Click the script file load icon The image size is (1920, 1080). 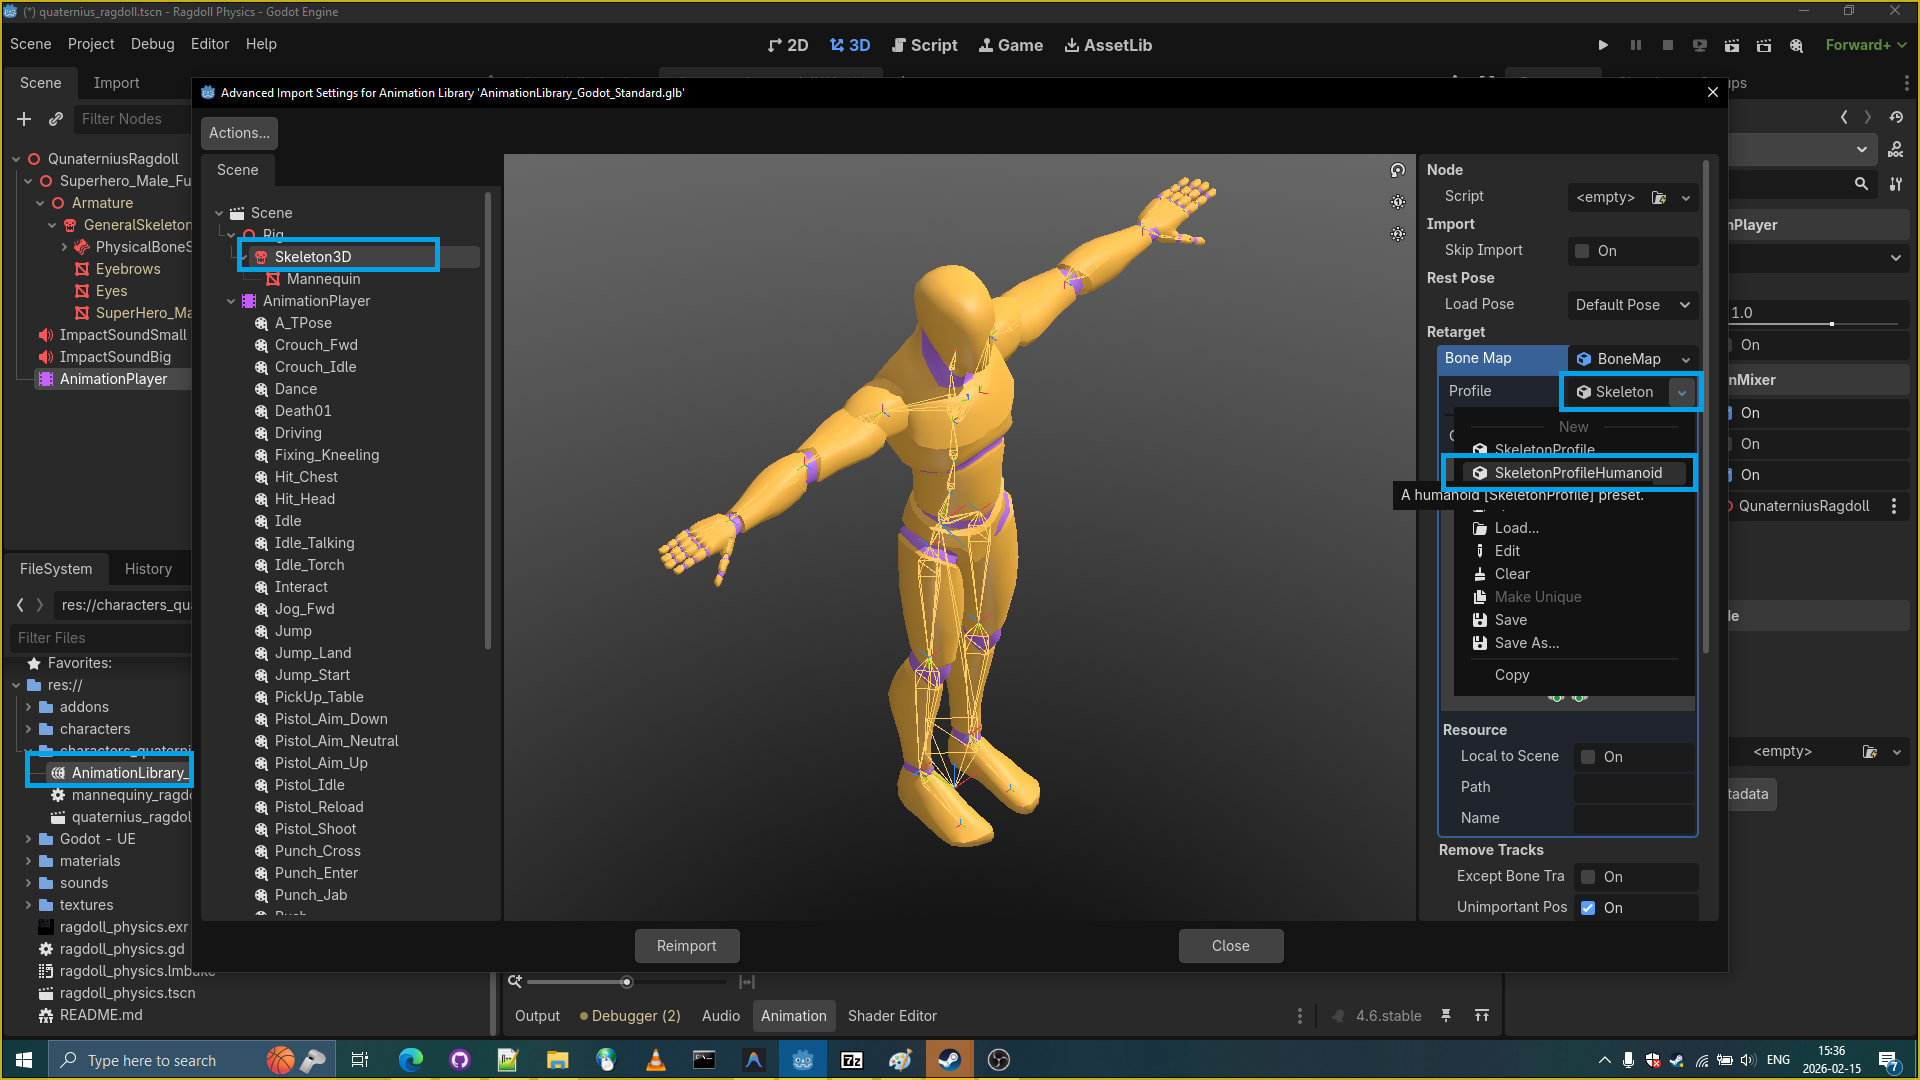coord(1659,197)
